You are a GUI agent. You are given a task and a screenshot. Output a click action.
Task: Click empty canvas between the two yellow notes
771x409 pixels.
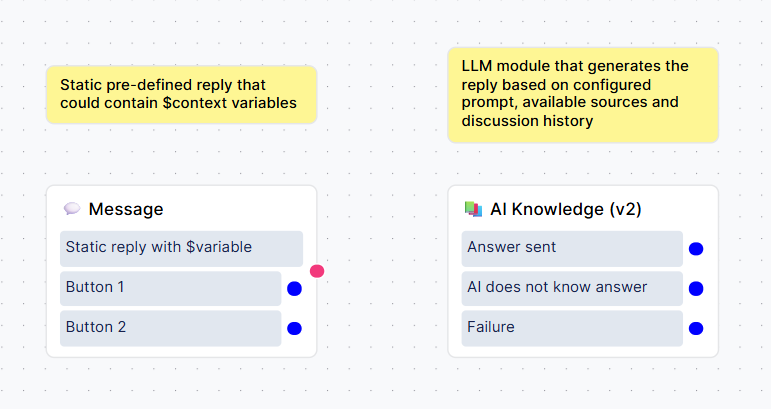click(x=382, y=95)
